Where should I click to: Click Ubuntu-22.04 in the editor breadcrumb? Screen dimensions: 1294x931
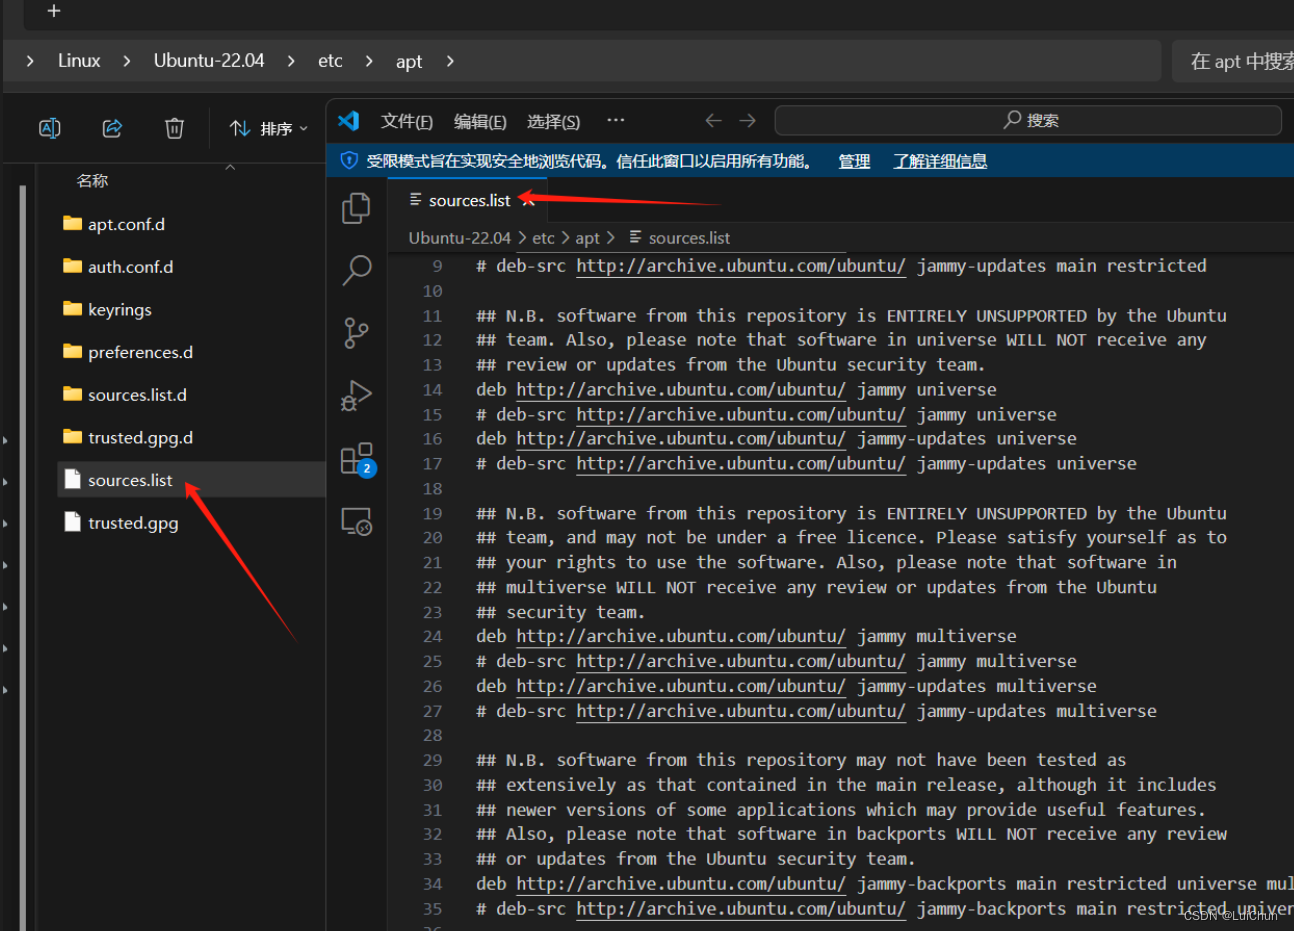click(x=459, y=238)
